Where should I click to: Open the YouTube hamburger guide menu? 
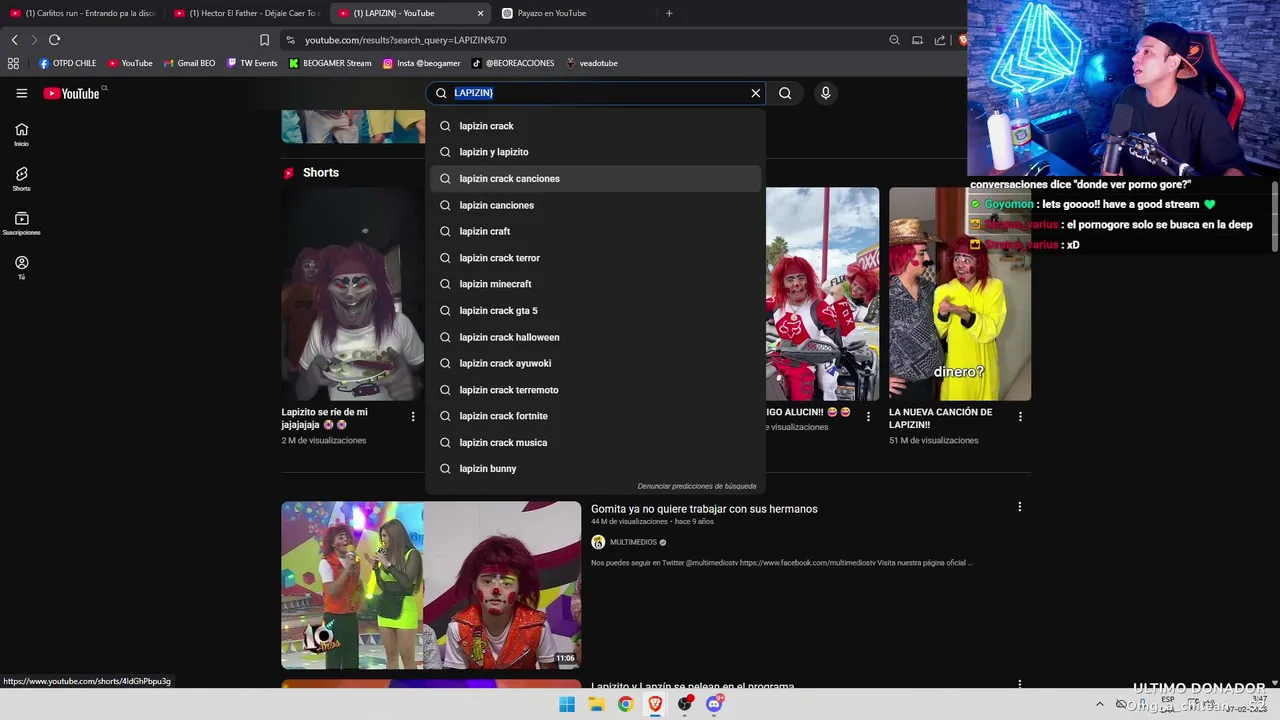pos(21,93)
